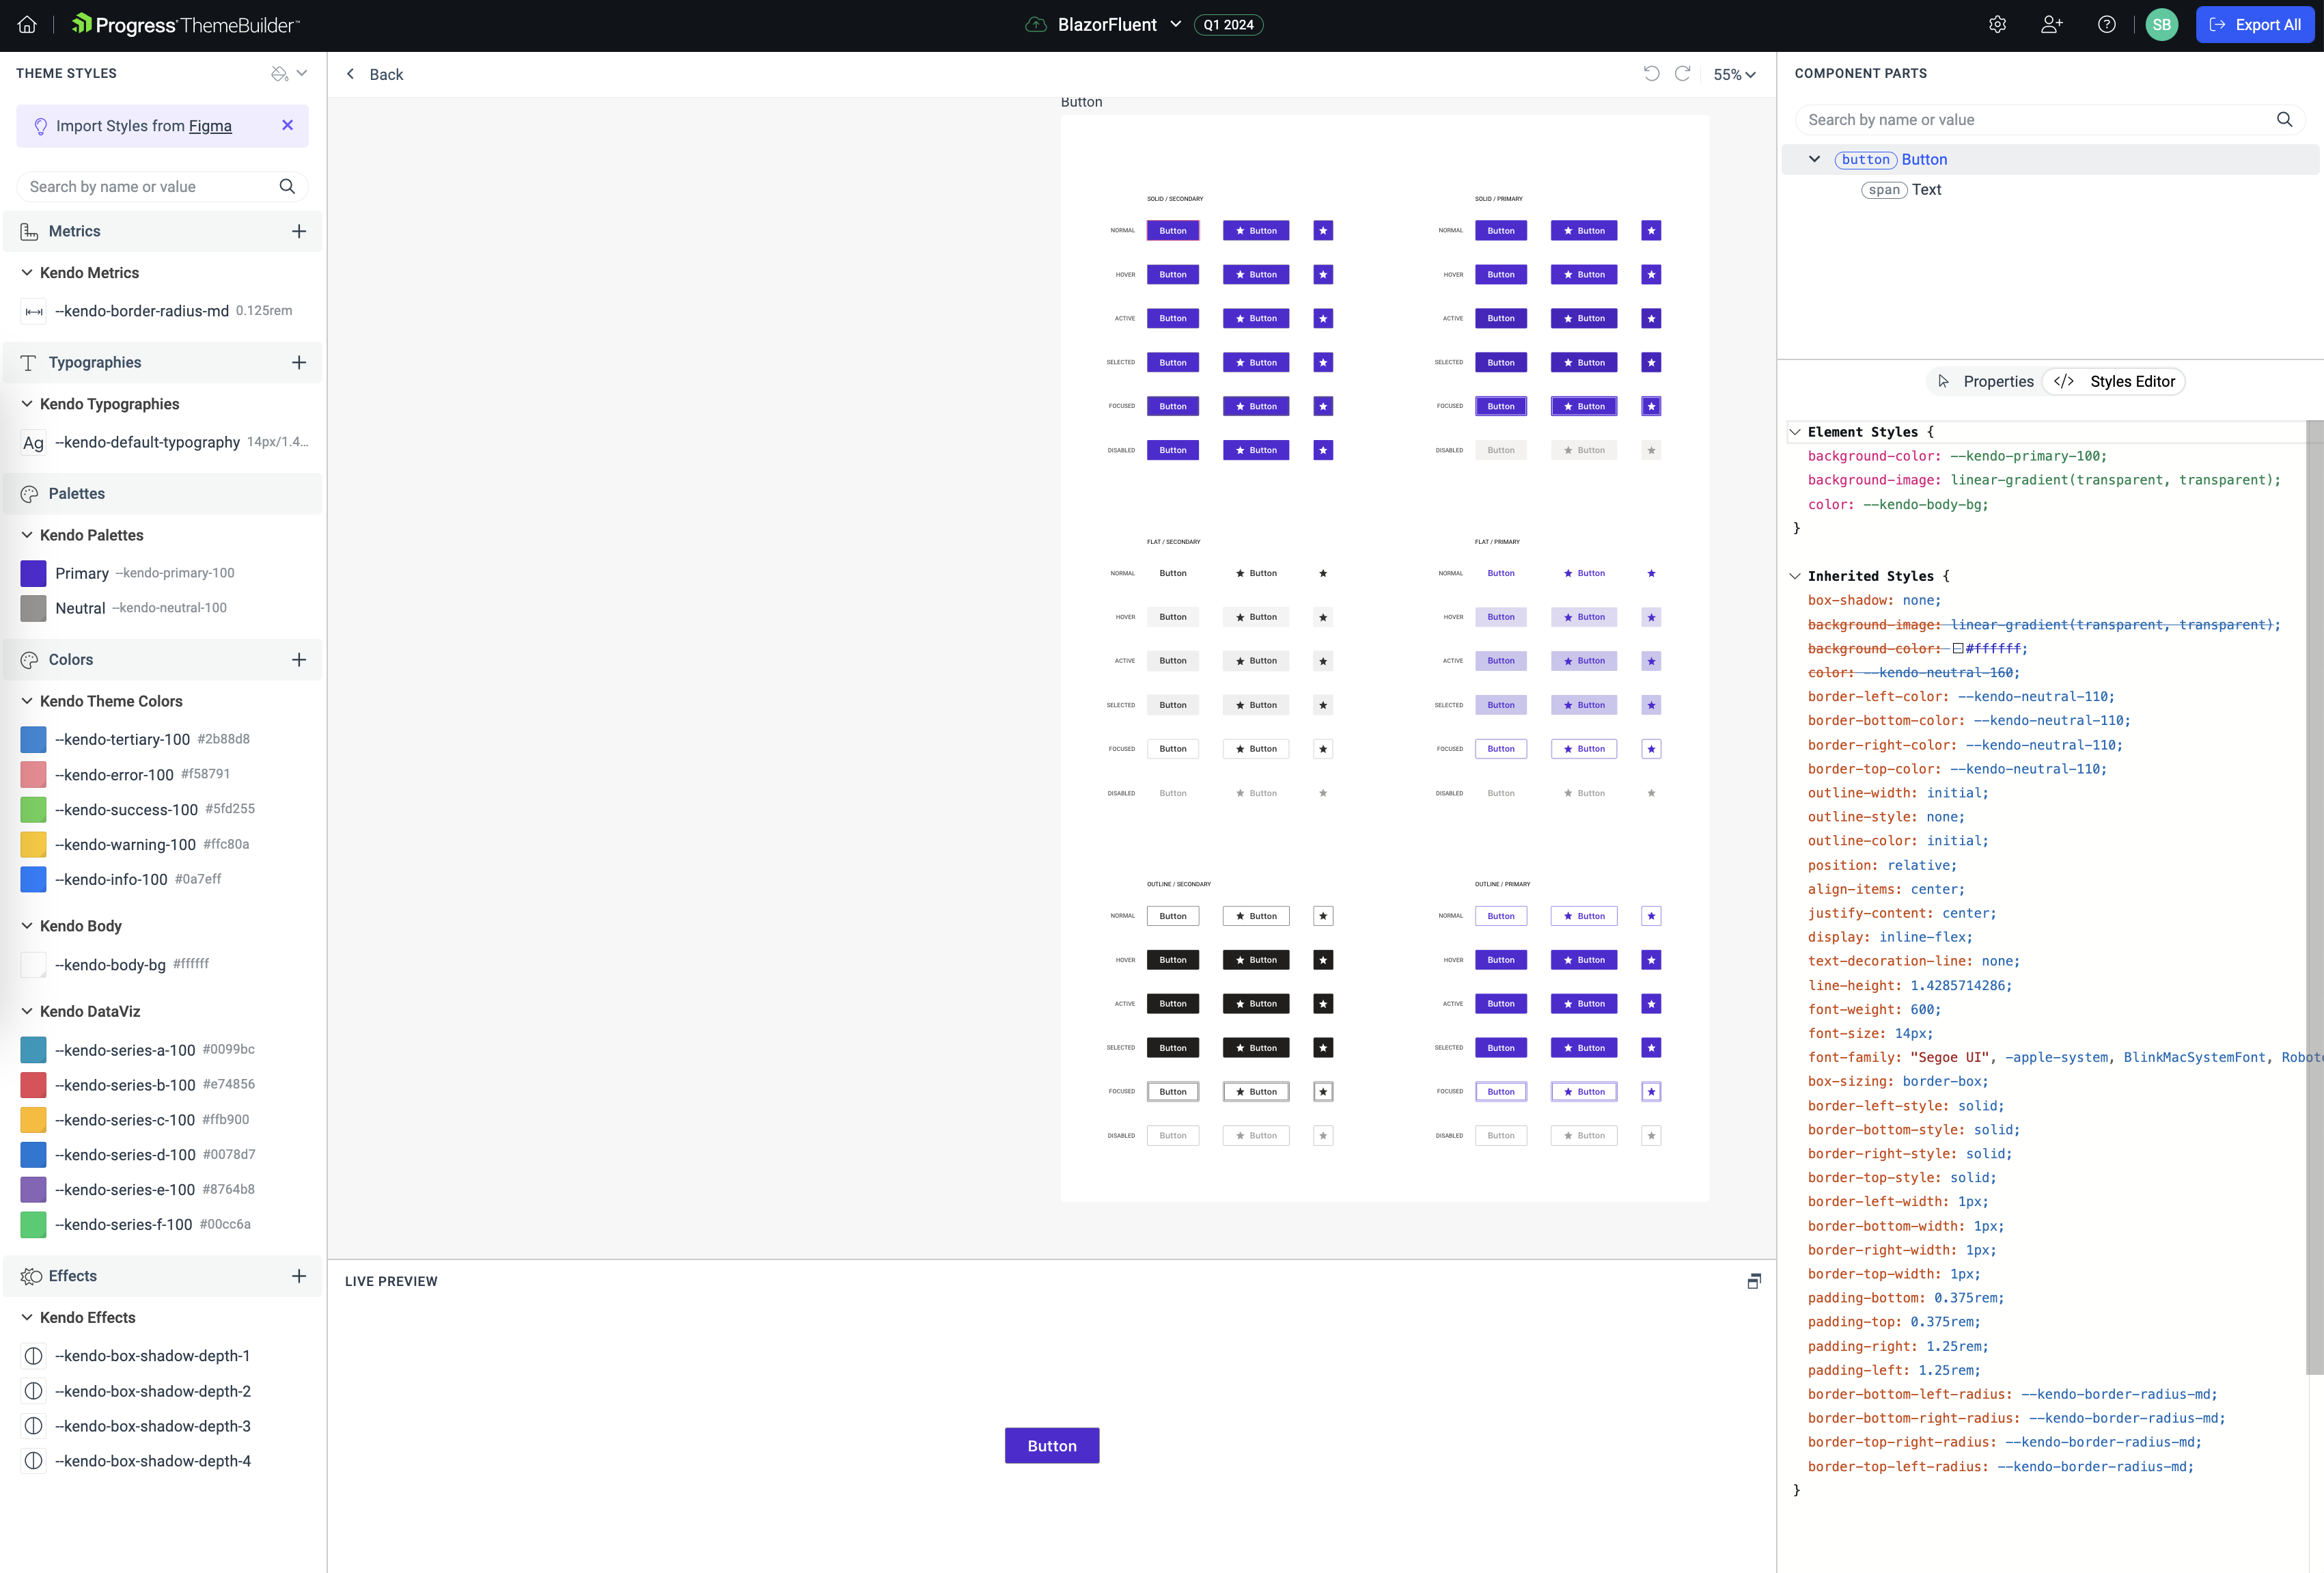
Task: Select the kendo-success-100 color row
Action: [x=163, y=810]
